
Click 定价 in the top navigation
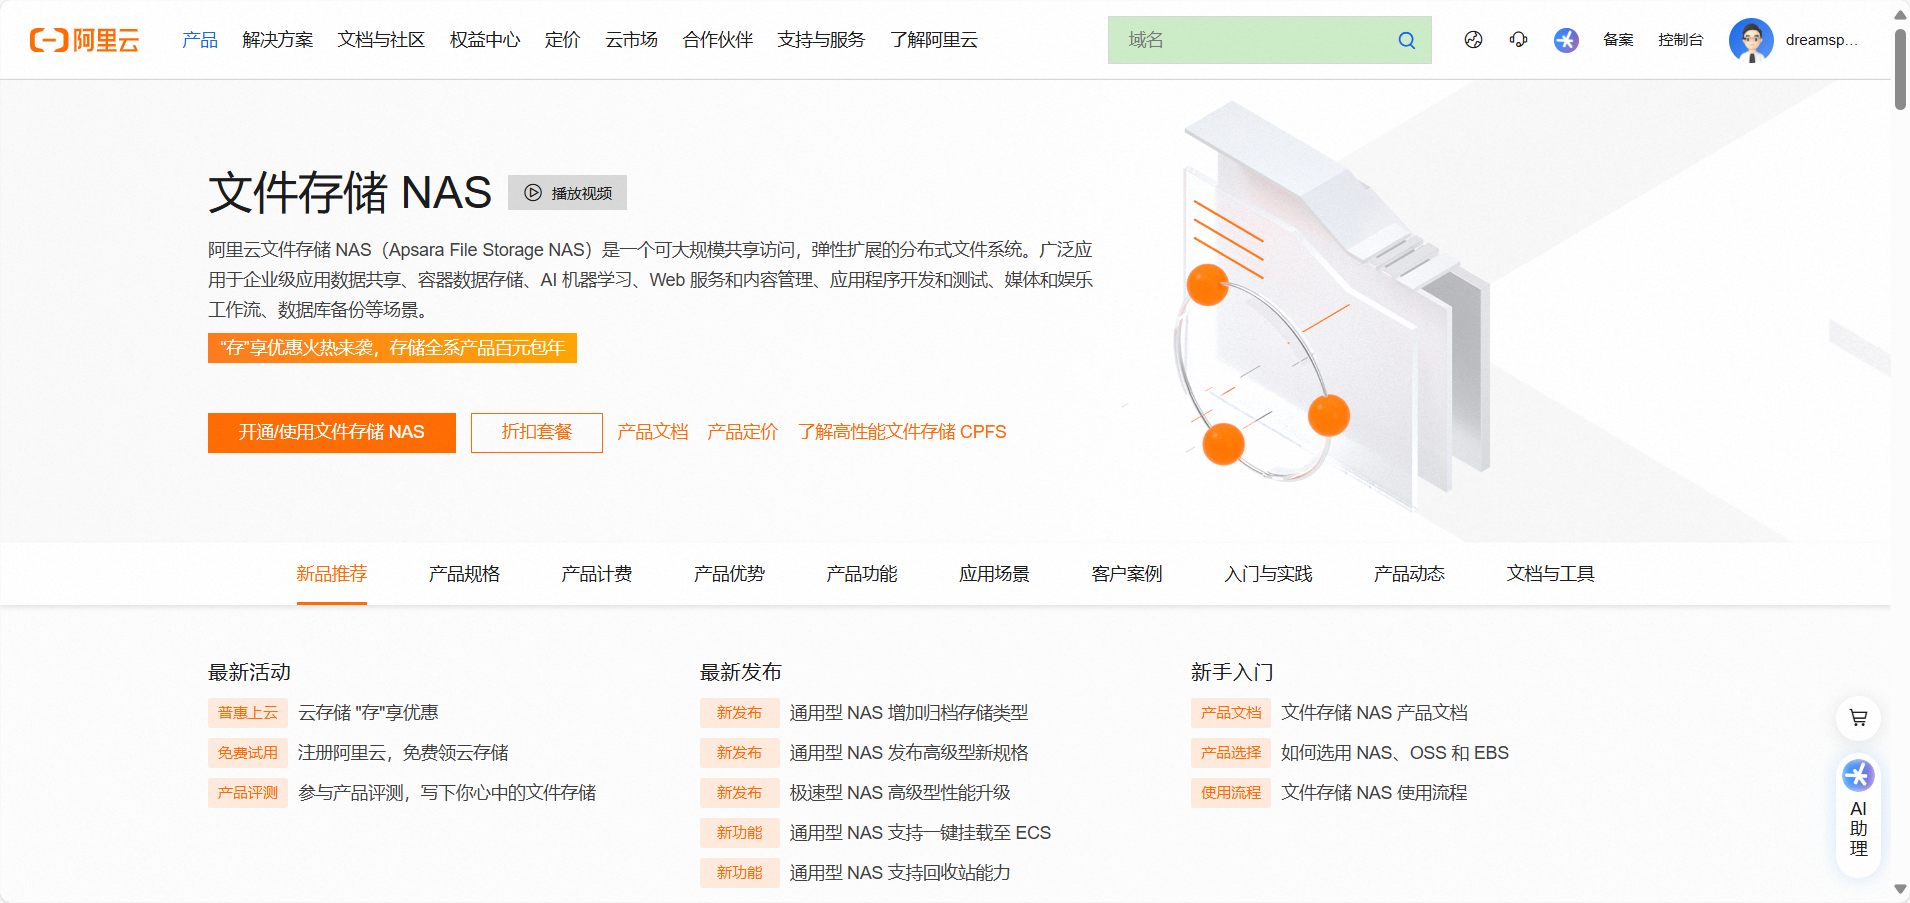point(562,40)
